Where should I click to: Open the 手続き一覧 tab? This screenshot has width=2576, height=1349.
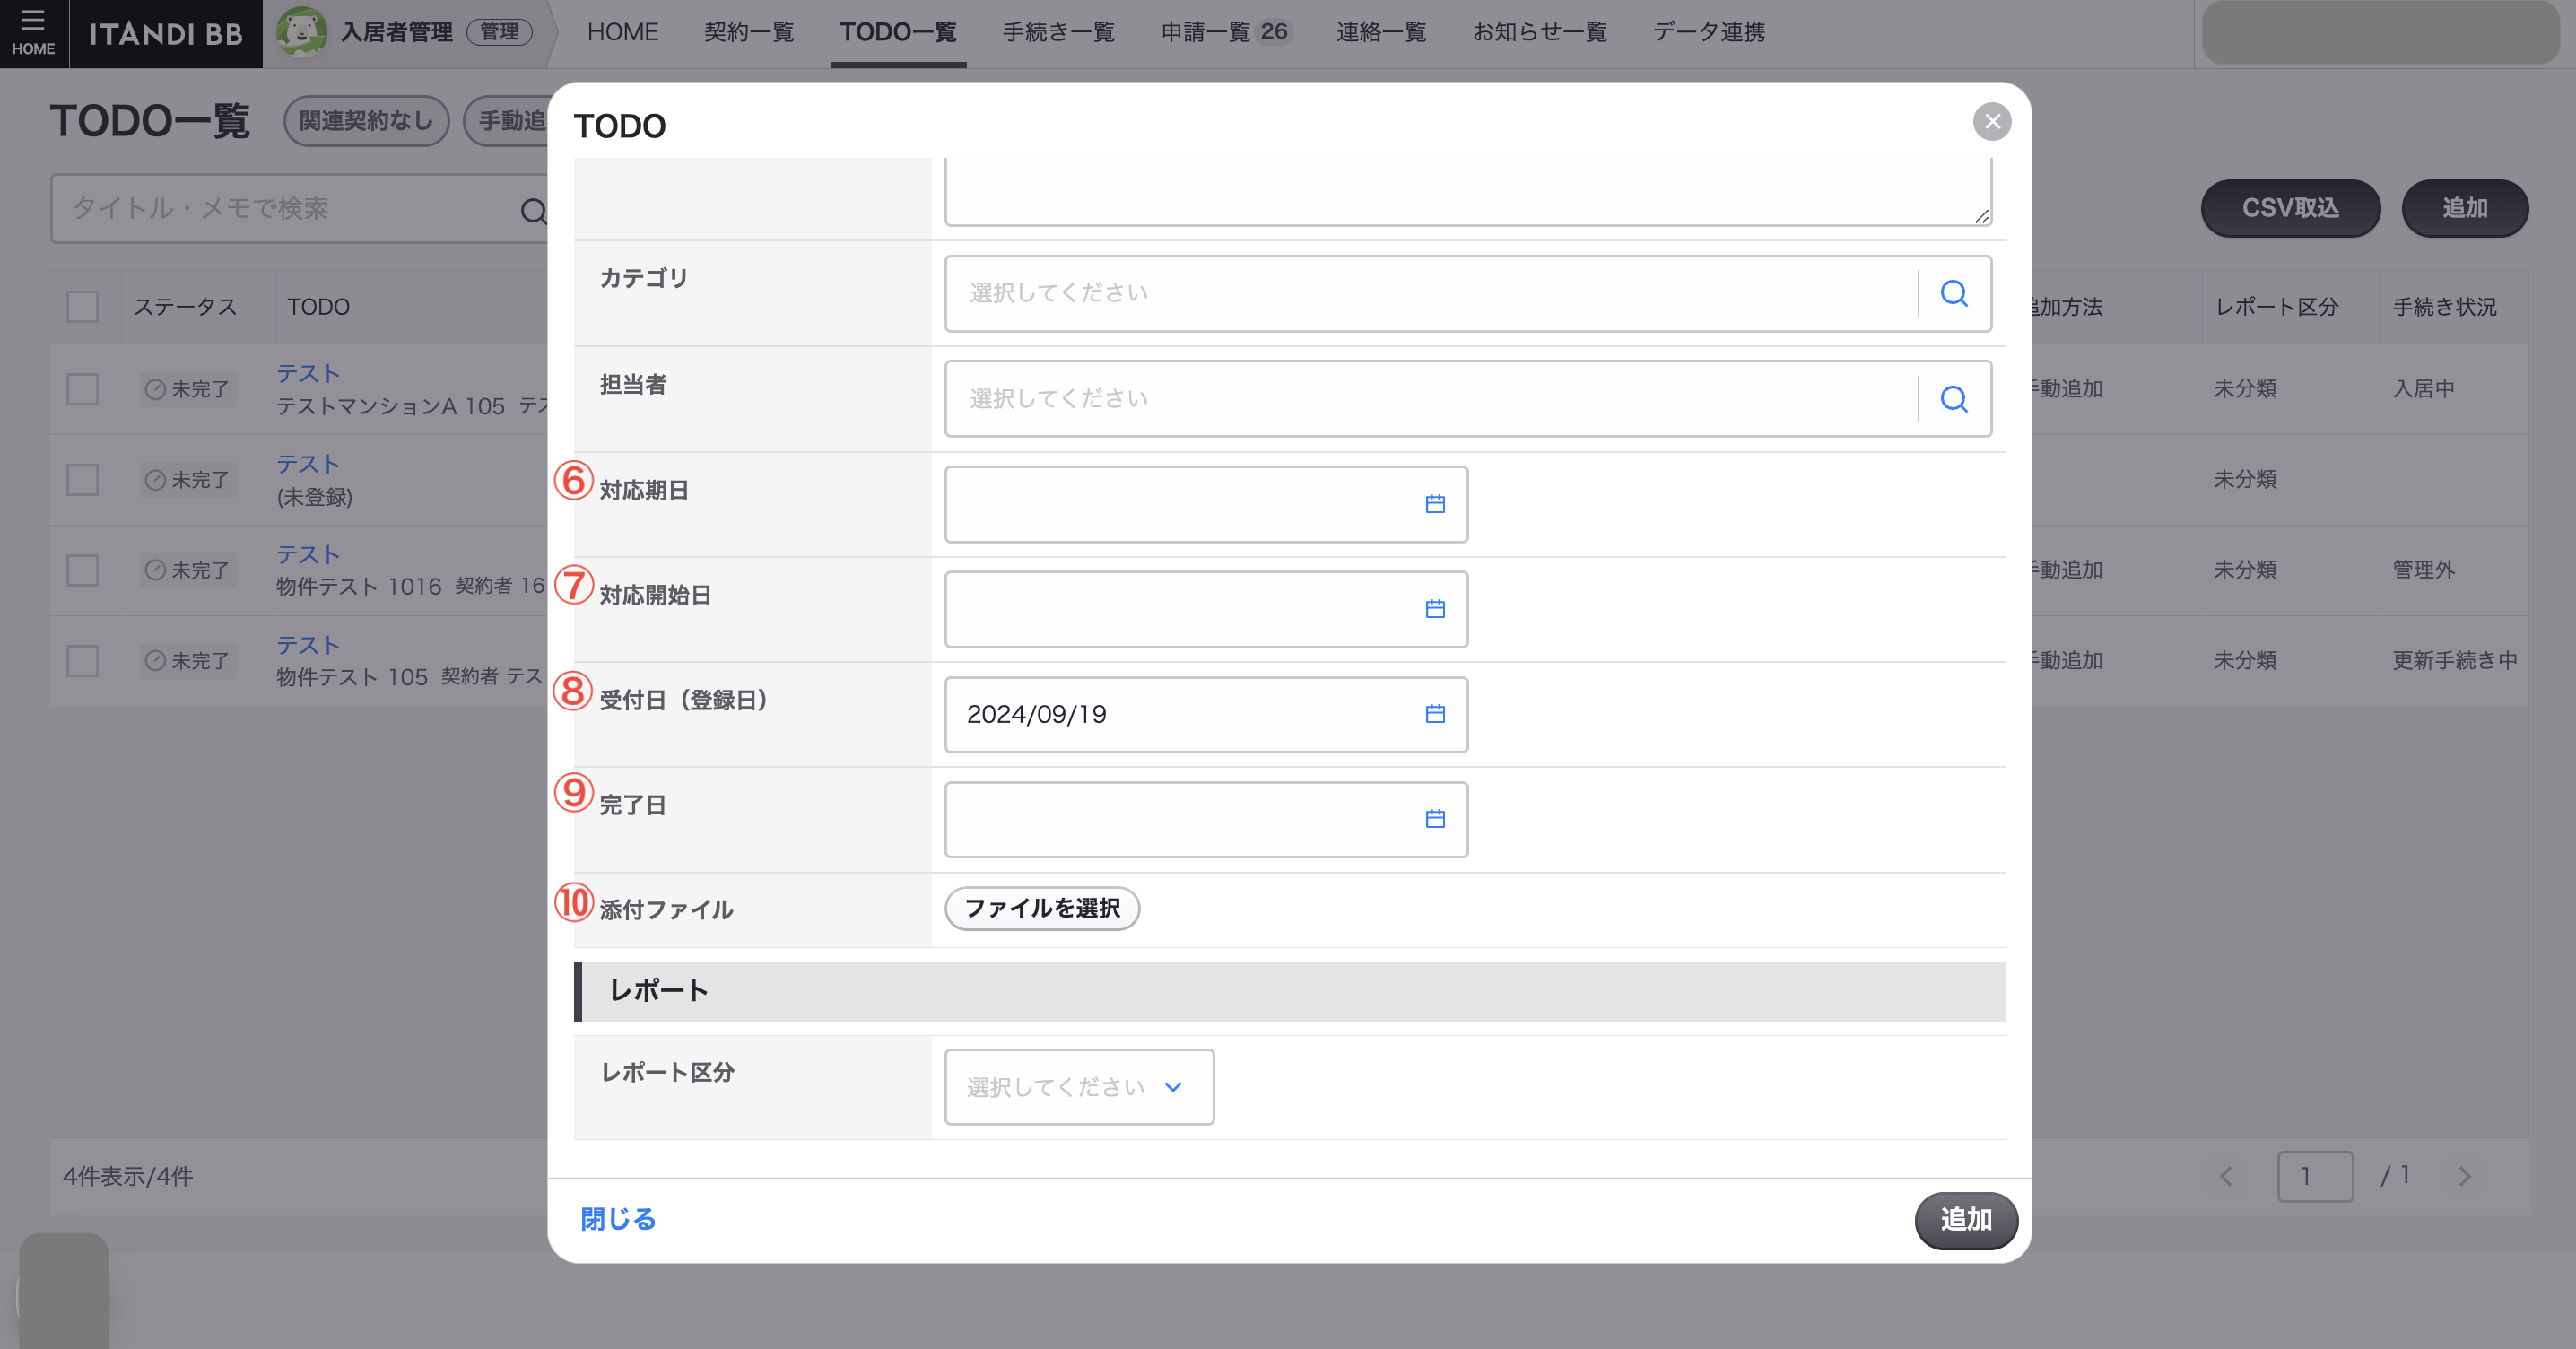1059,32
